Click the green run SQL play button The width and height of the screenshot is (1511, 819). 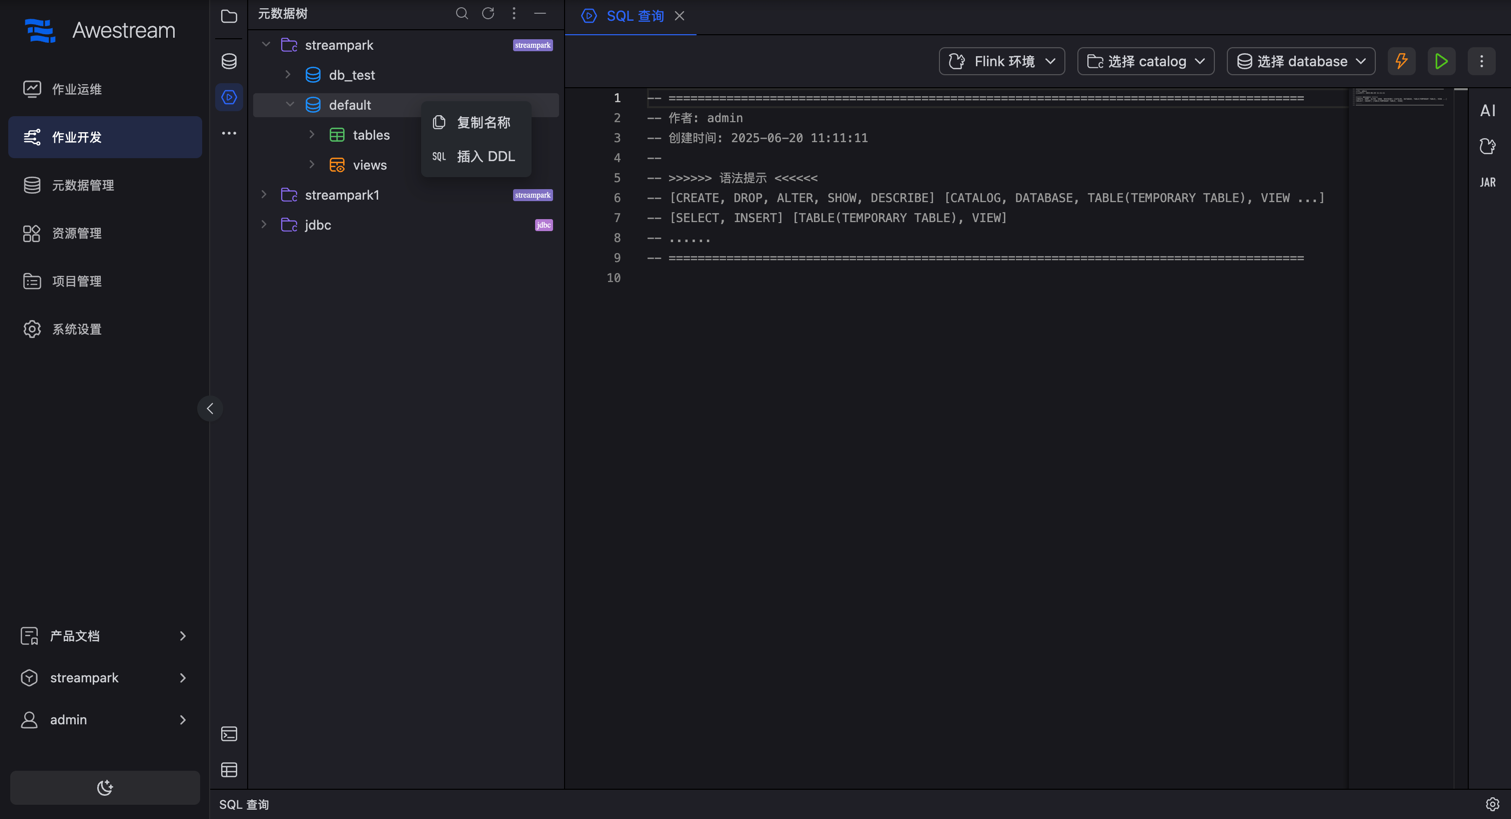point(1441,61)
